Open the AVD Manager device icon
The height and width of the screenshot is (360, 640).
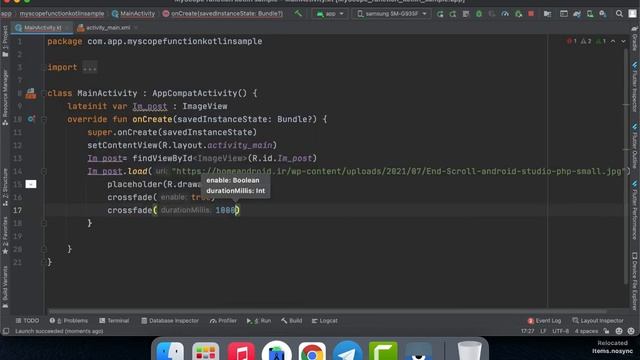click(x=590, y=14)
